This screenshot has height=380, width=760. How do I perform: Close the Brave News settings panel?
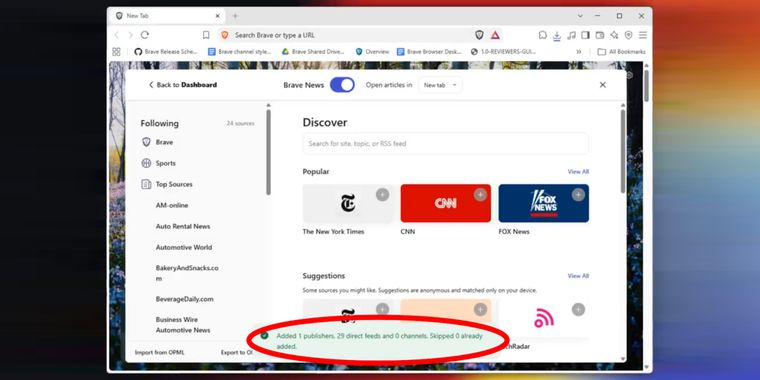pyautogui.click(x=602, y=85)
